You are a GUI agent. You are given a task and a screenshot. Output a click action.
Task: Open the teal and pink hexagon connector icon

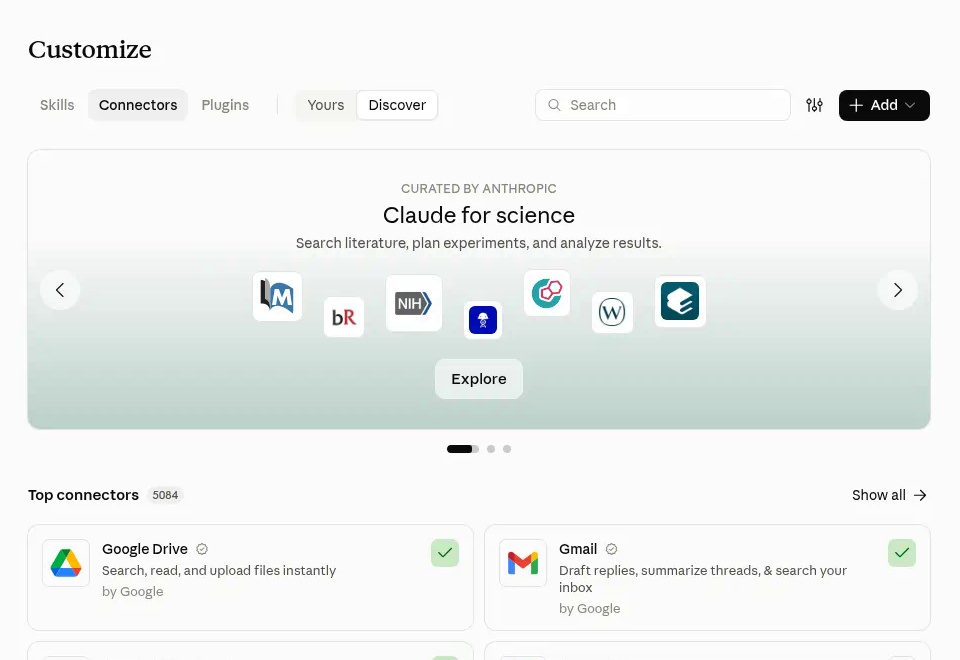click(547, 293)
